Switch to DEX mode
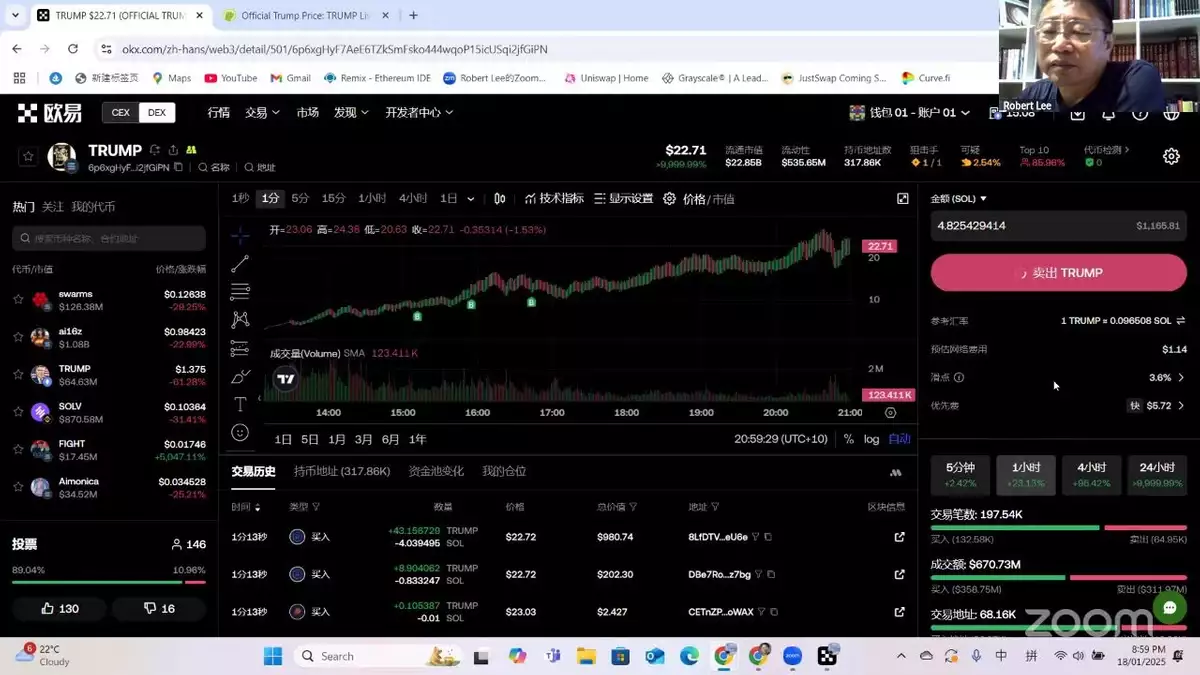The height and width of the screenshot is (675, 1200). click(157, 113)
